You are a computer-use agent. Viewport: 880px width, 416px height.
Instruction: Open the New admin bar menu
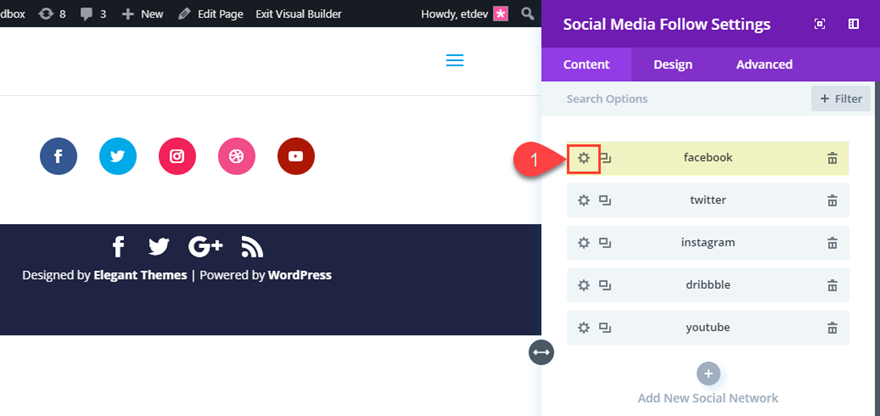click(x=143, y=14)
